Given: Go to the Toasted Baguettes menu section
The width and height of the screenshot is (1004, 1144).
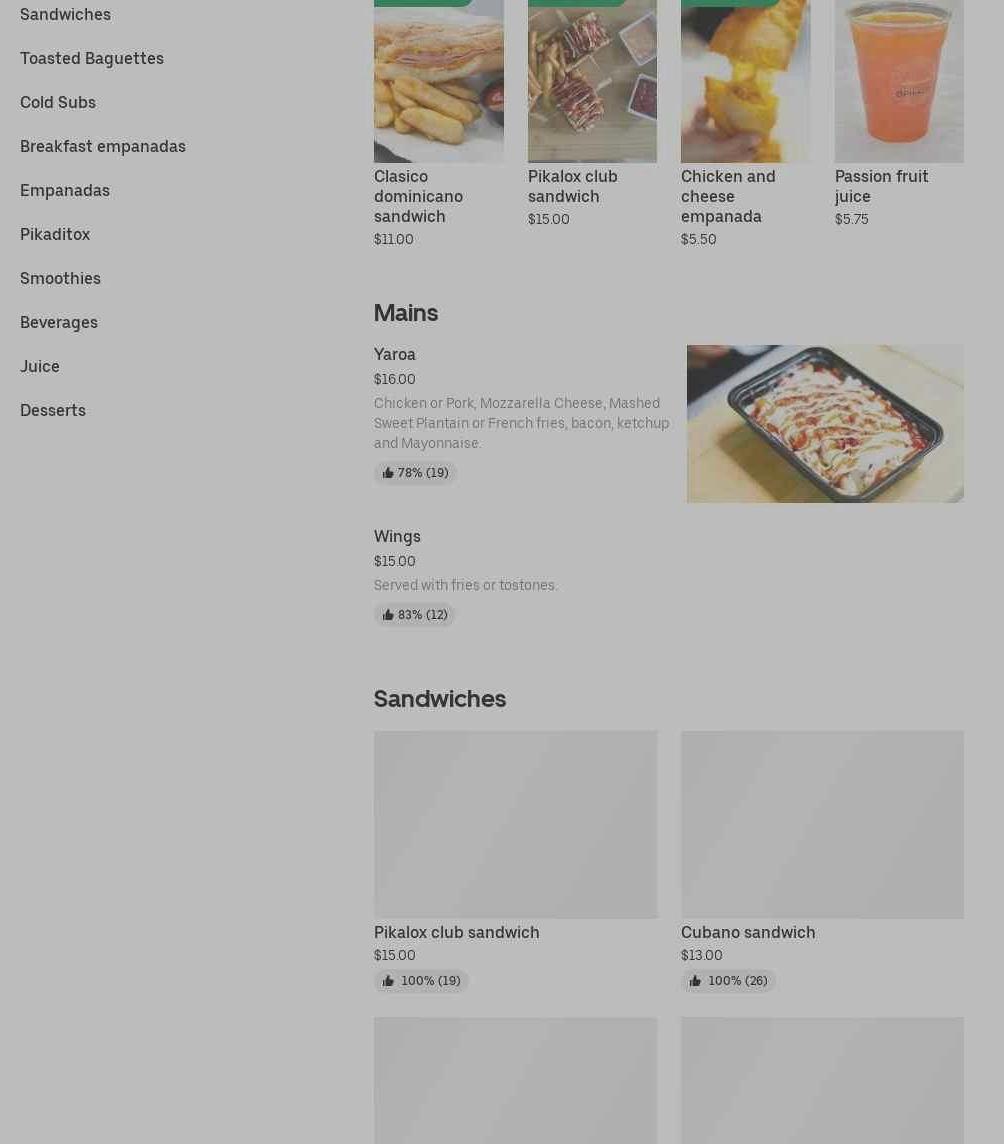Looking at the screenshot, I should pos(92,58).
